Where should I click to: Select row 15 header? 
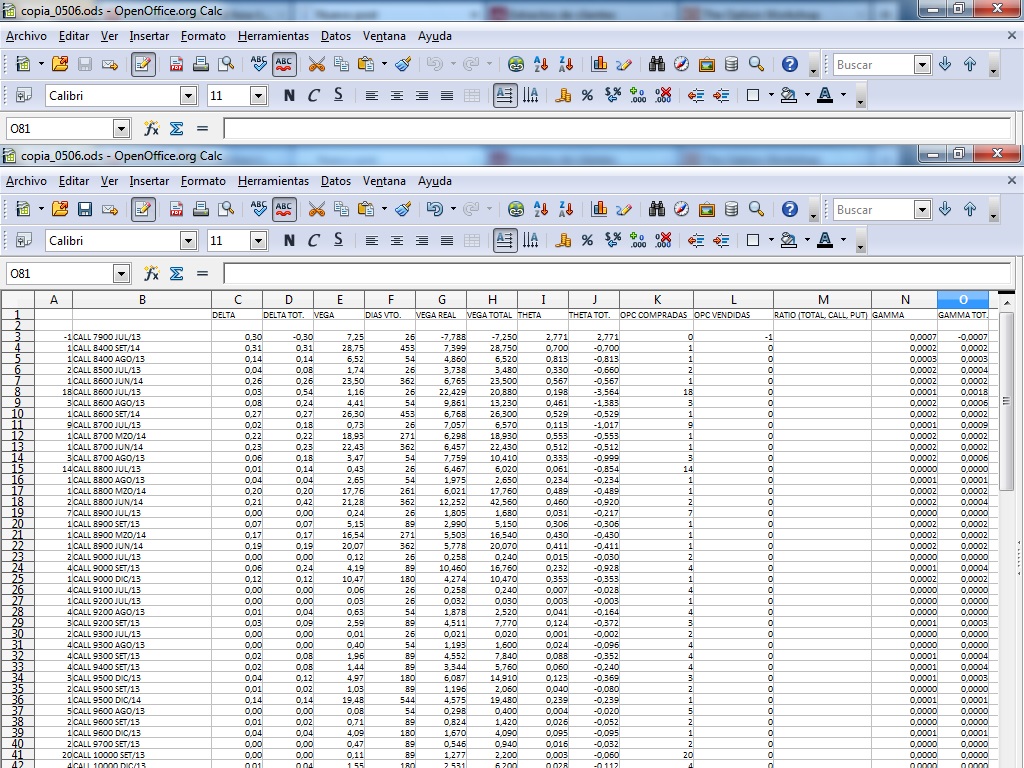pos(17,469)
